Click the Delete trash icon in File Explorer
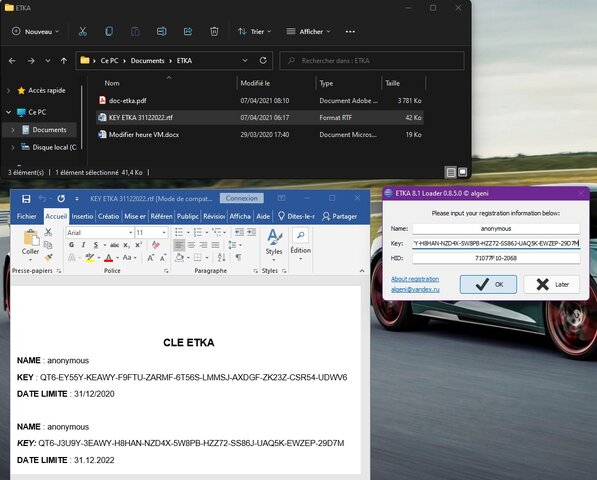Image resolution: width=597 pixels, height=480 pixels. click(x=214, y=32)
